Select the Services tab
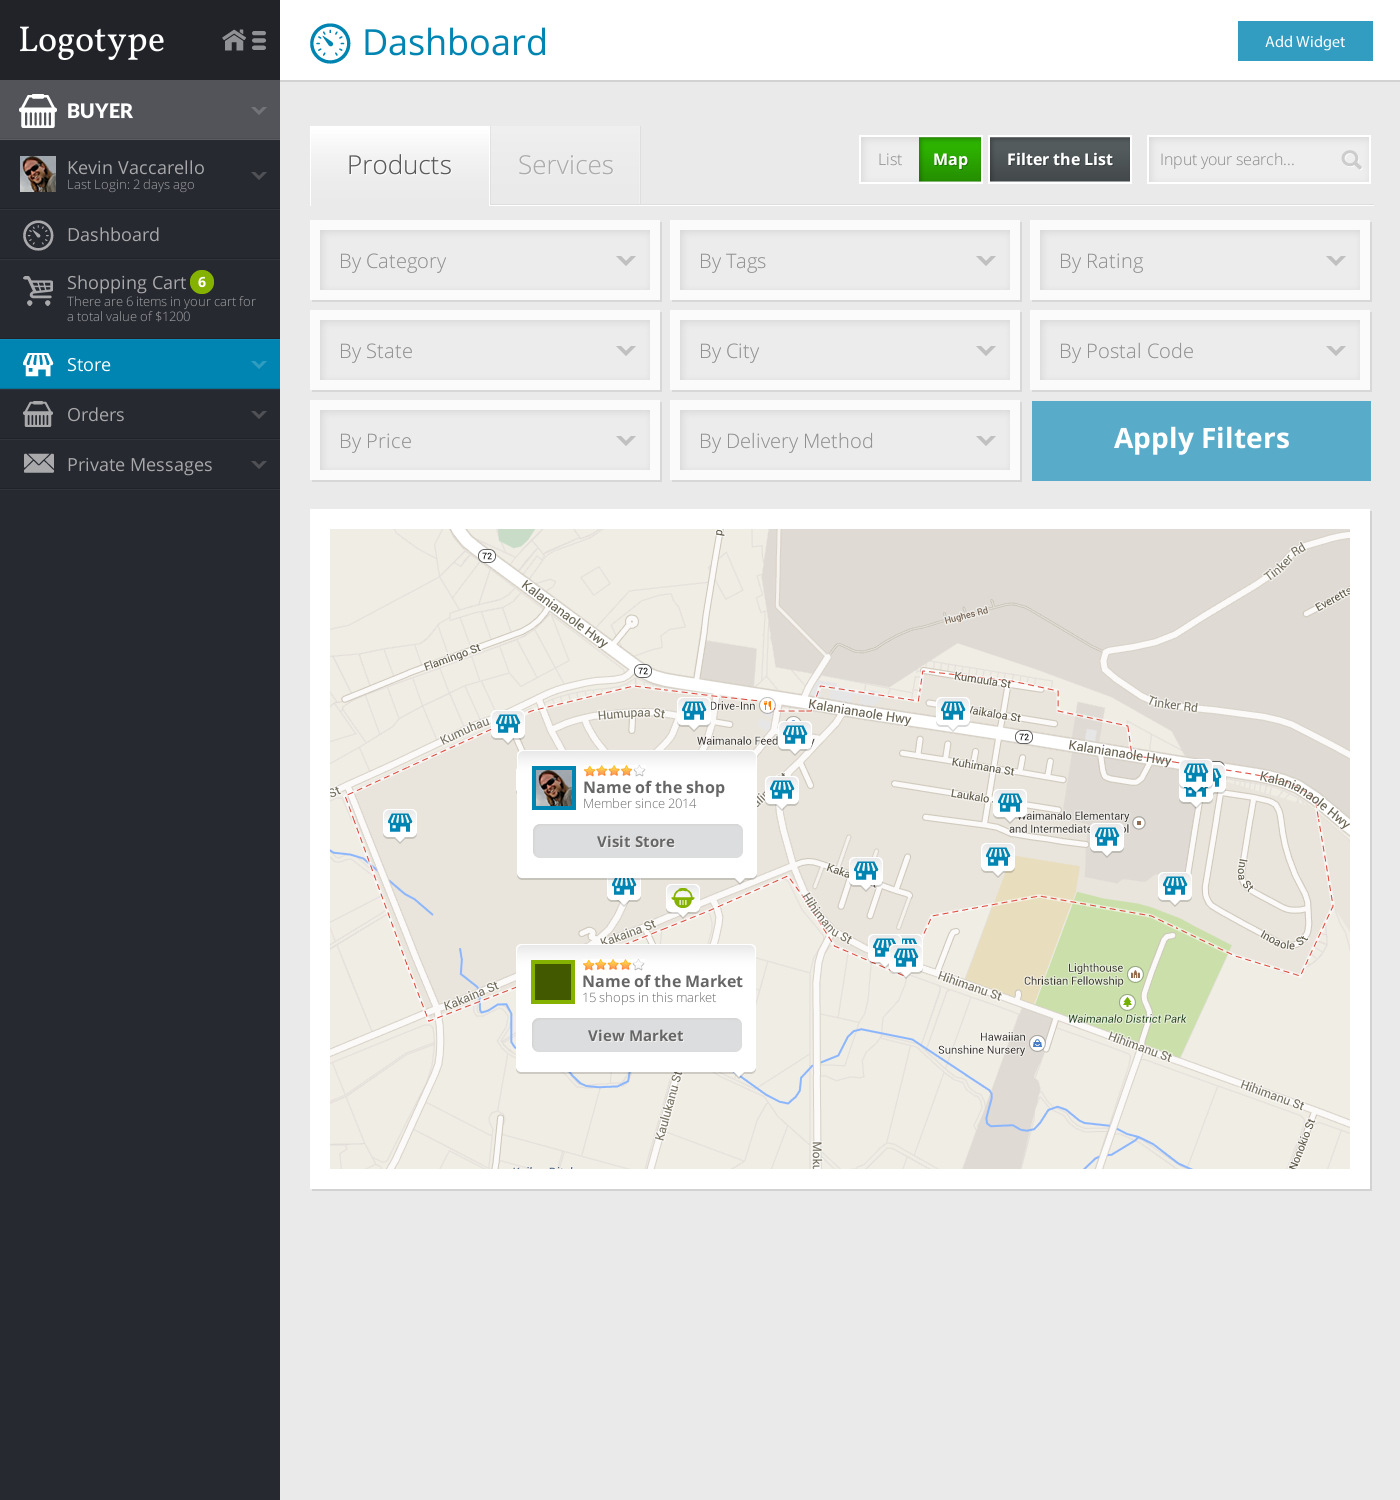Viewport: 1400px width, 1500px height. (x=566, y=165)
